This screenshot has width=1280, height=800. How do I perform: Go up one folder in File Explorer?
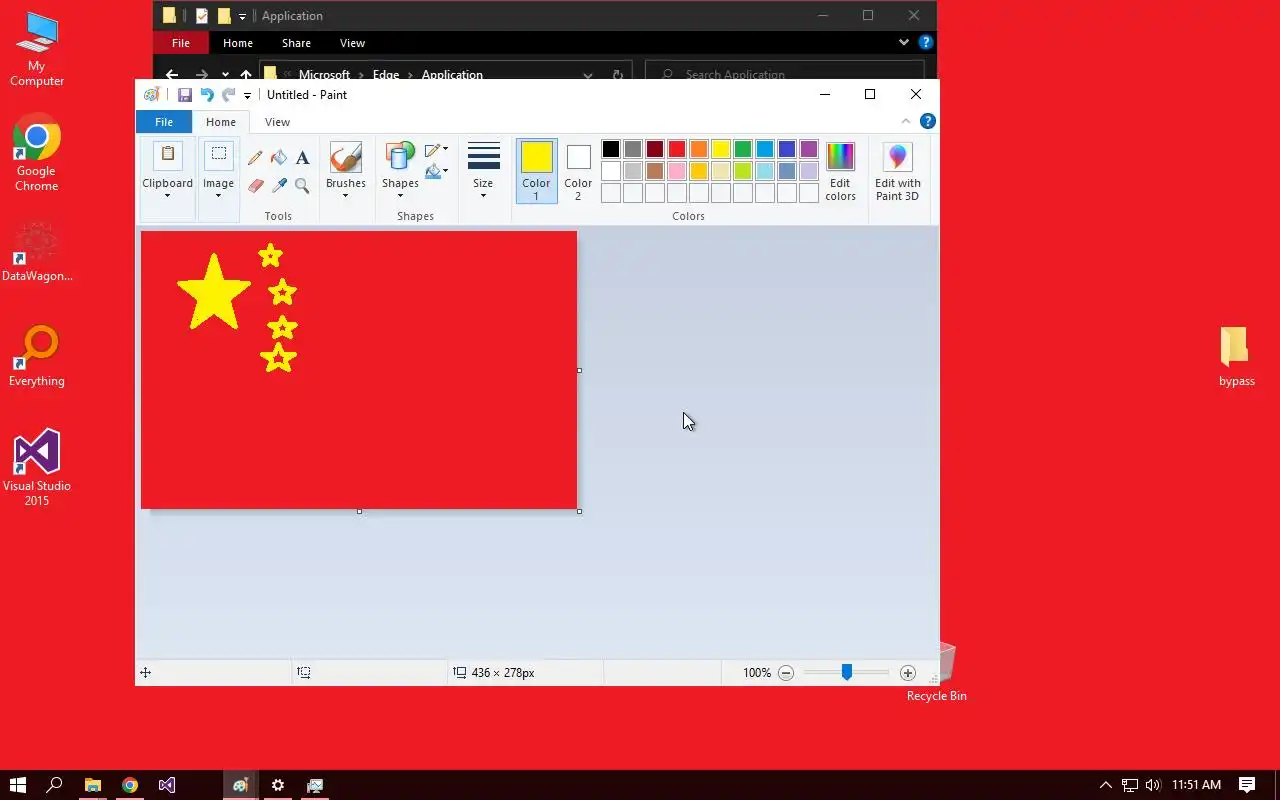click(x=246, y=74)
